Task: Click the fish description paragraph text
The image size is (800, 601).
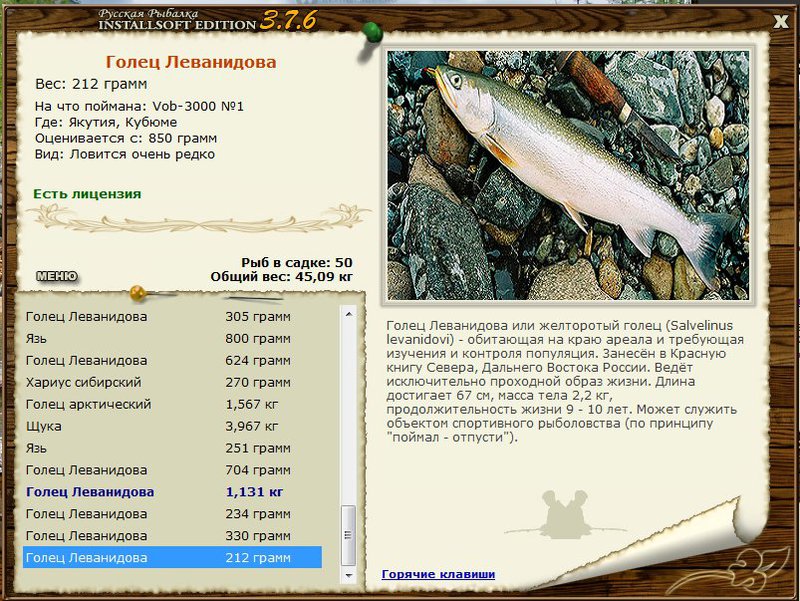Action: 565,381
